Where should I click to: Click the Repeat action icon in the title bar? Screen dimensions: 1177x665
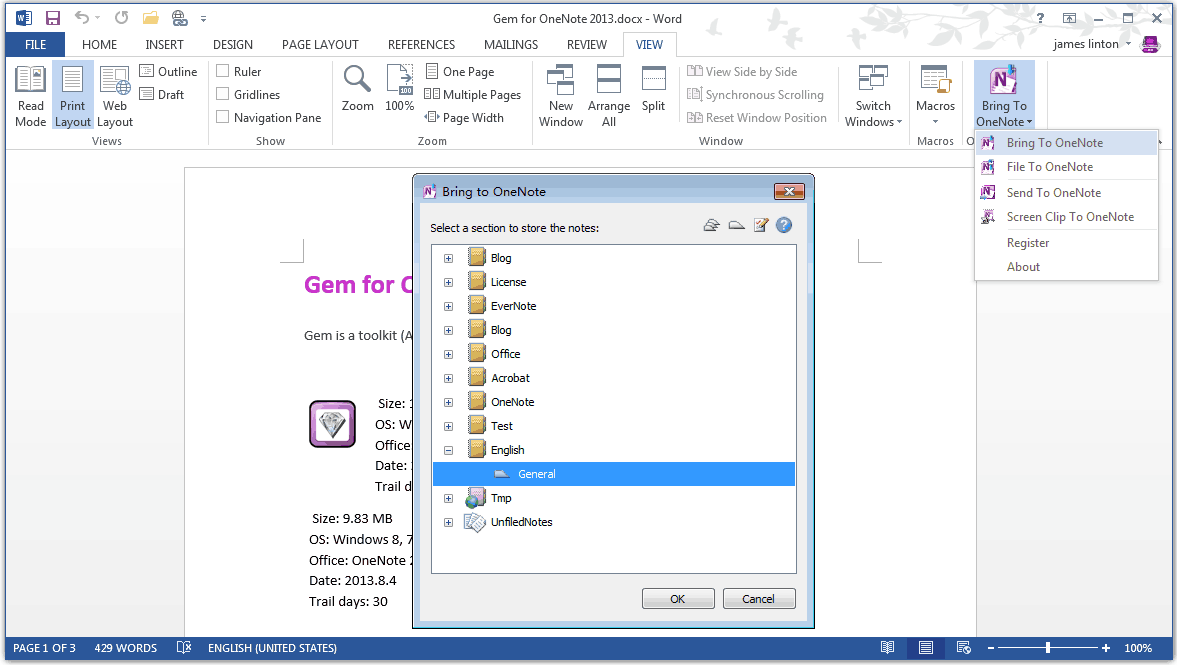pyautogui.click(x=121, y=17)
